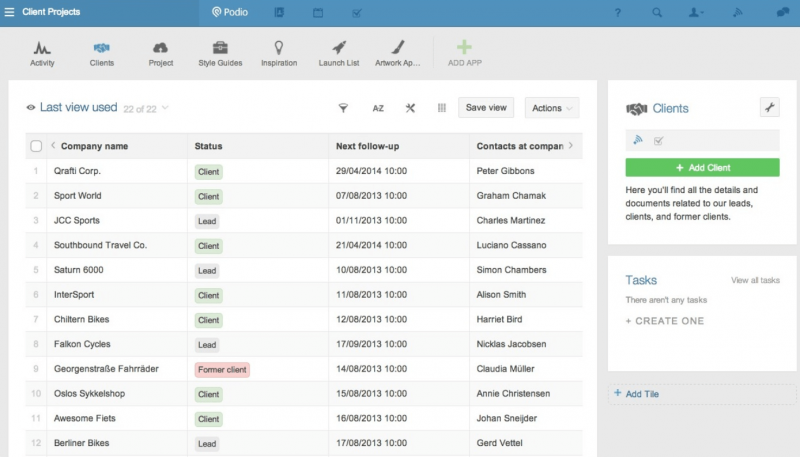Click contact Peter Gibbons

(x=505, y=171)
